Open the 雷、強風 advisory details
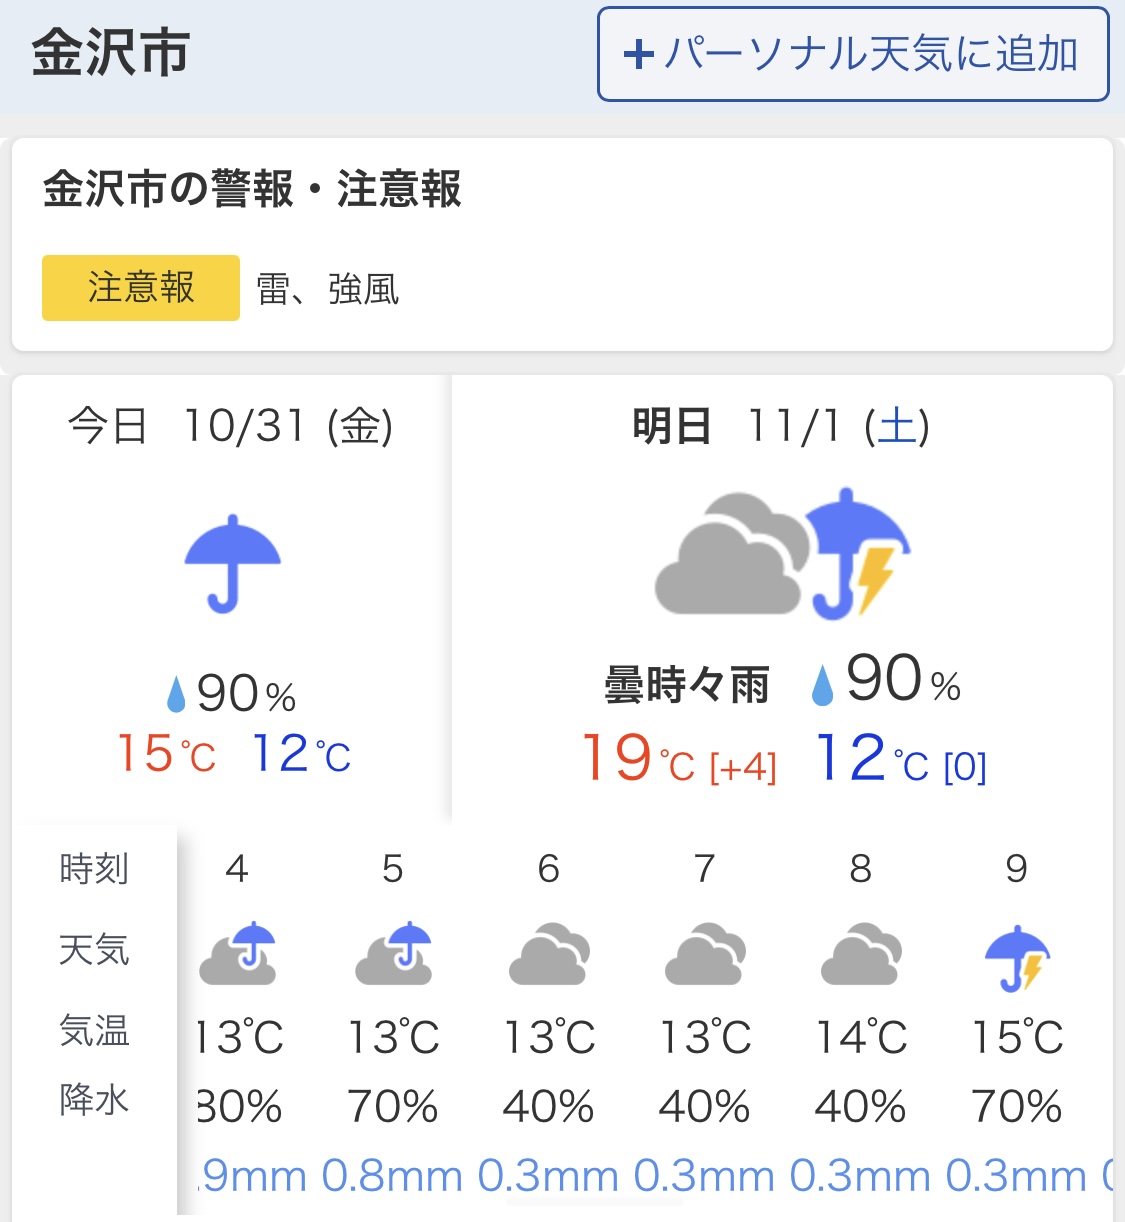The image size is (1125, 1222). coord(328,290)
